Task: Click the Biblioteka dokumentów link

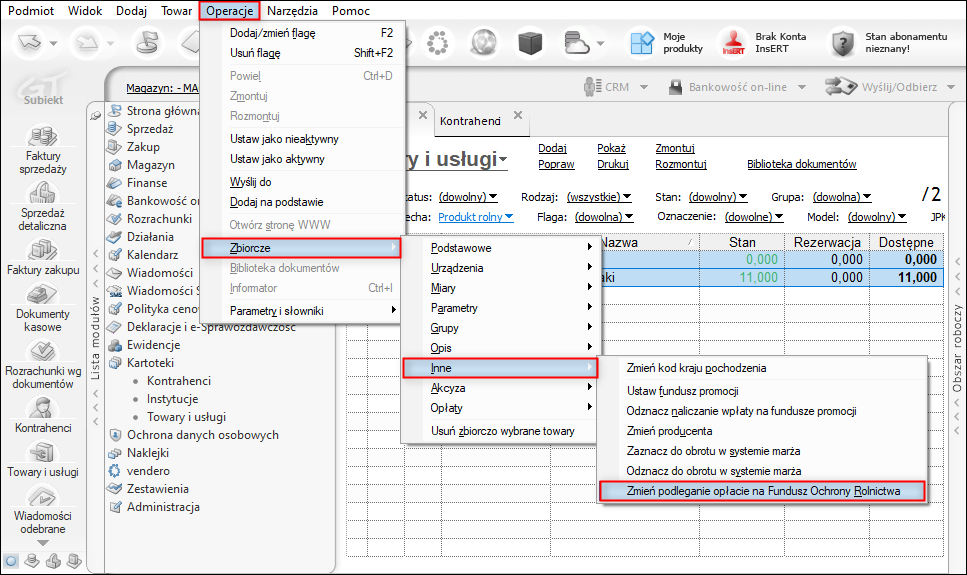Action: [x=802, y=164]
